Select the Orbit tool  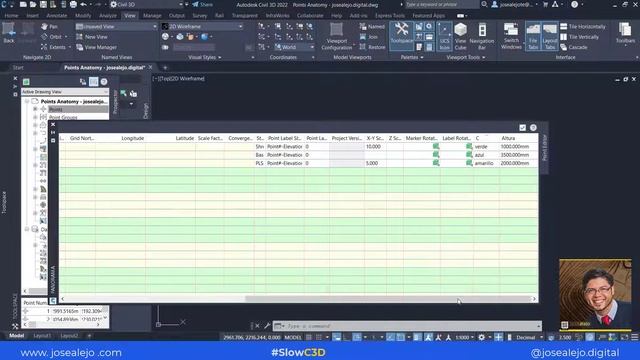(53, 37)
